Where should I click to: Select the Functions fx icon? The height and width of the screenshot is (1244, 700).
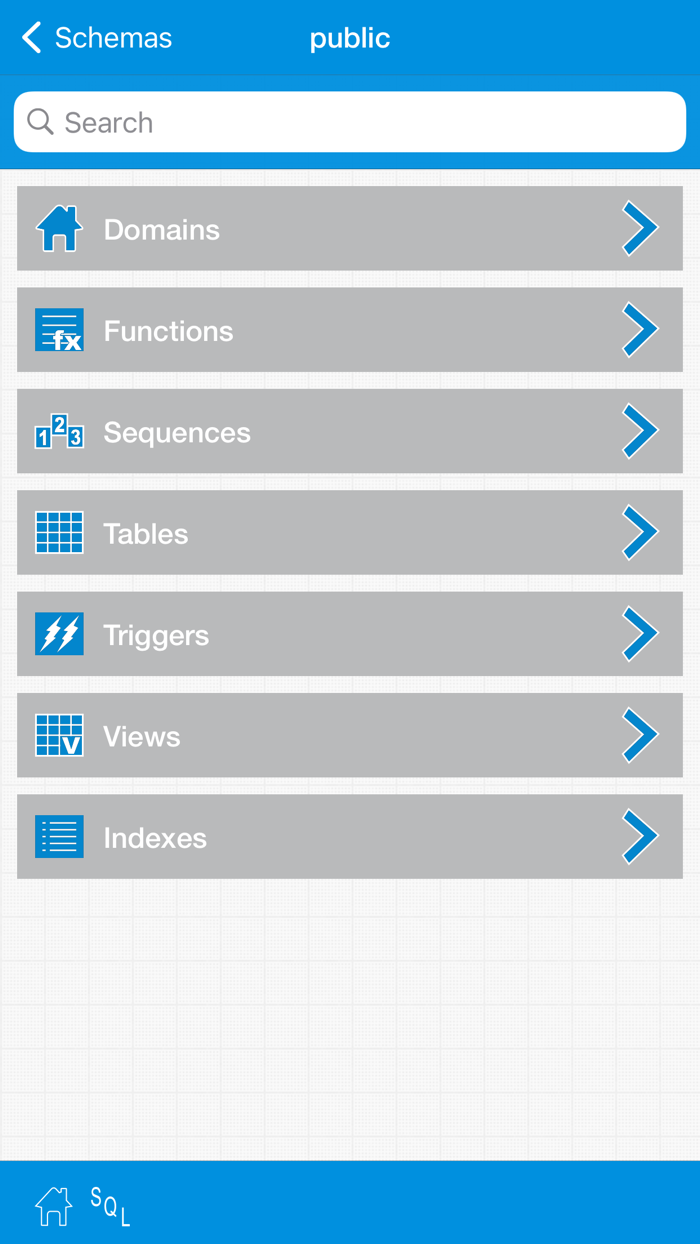click(60, 330)
